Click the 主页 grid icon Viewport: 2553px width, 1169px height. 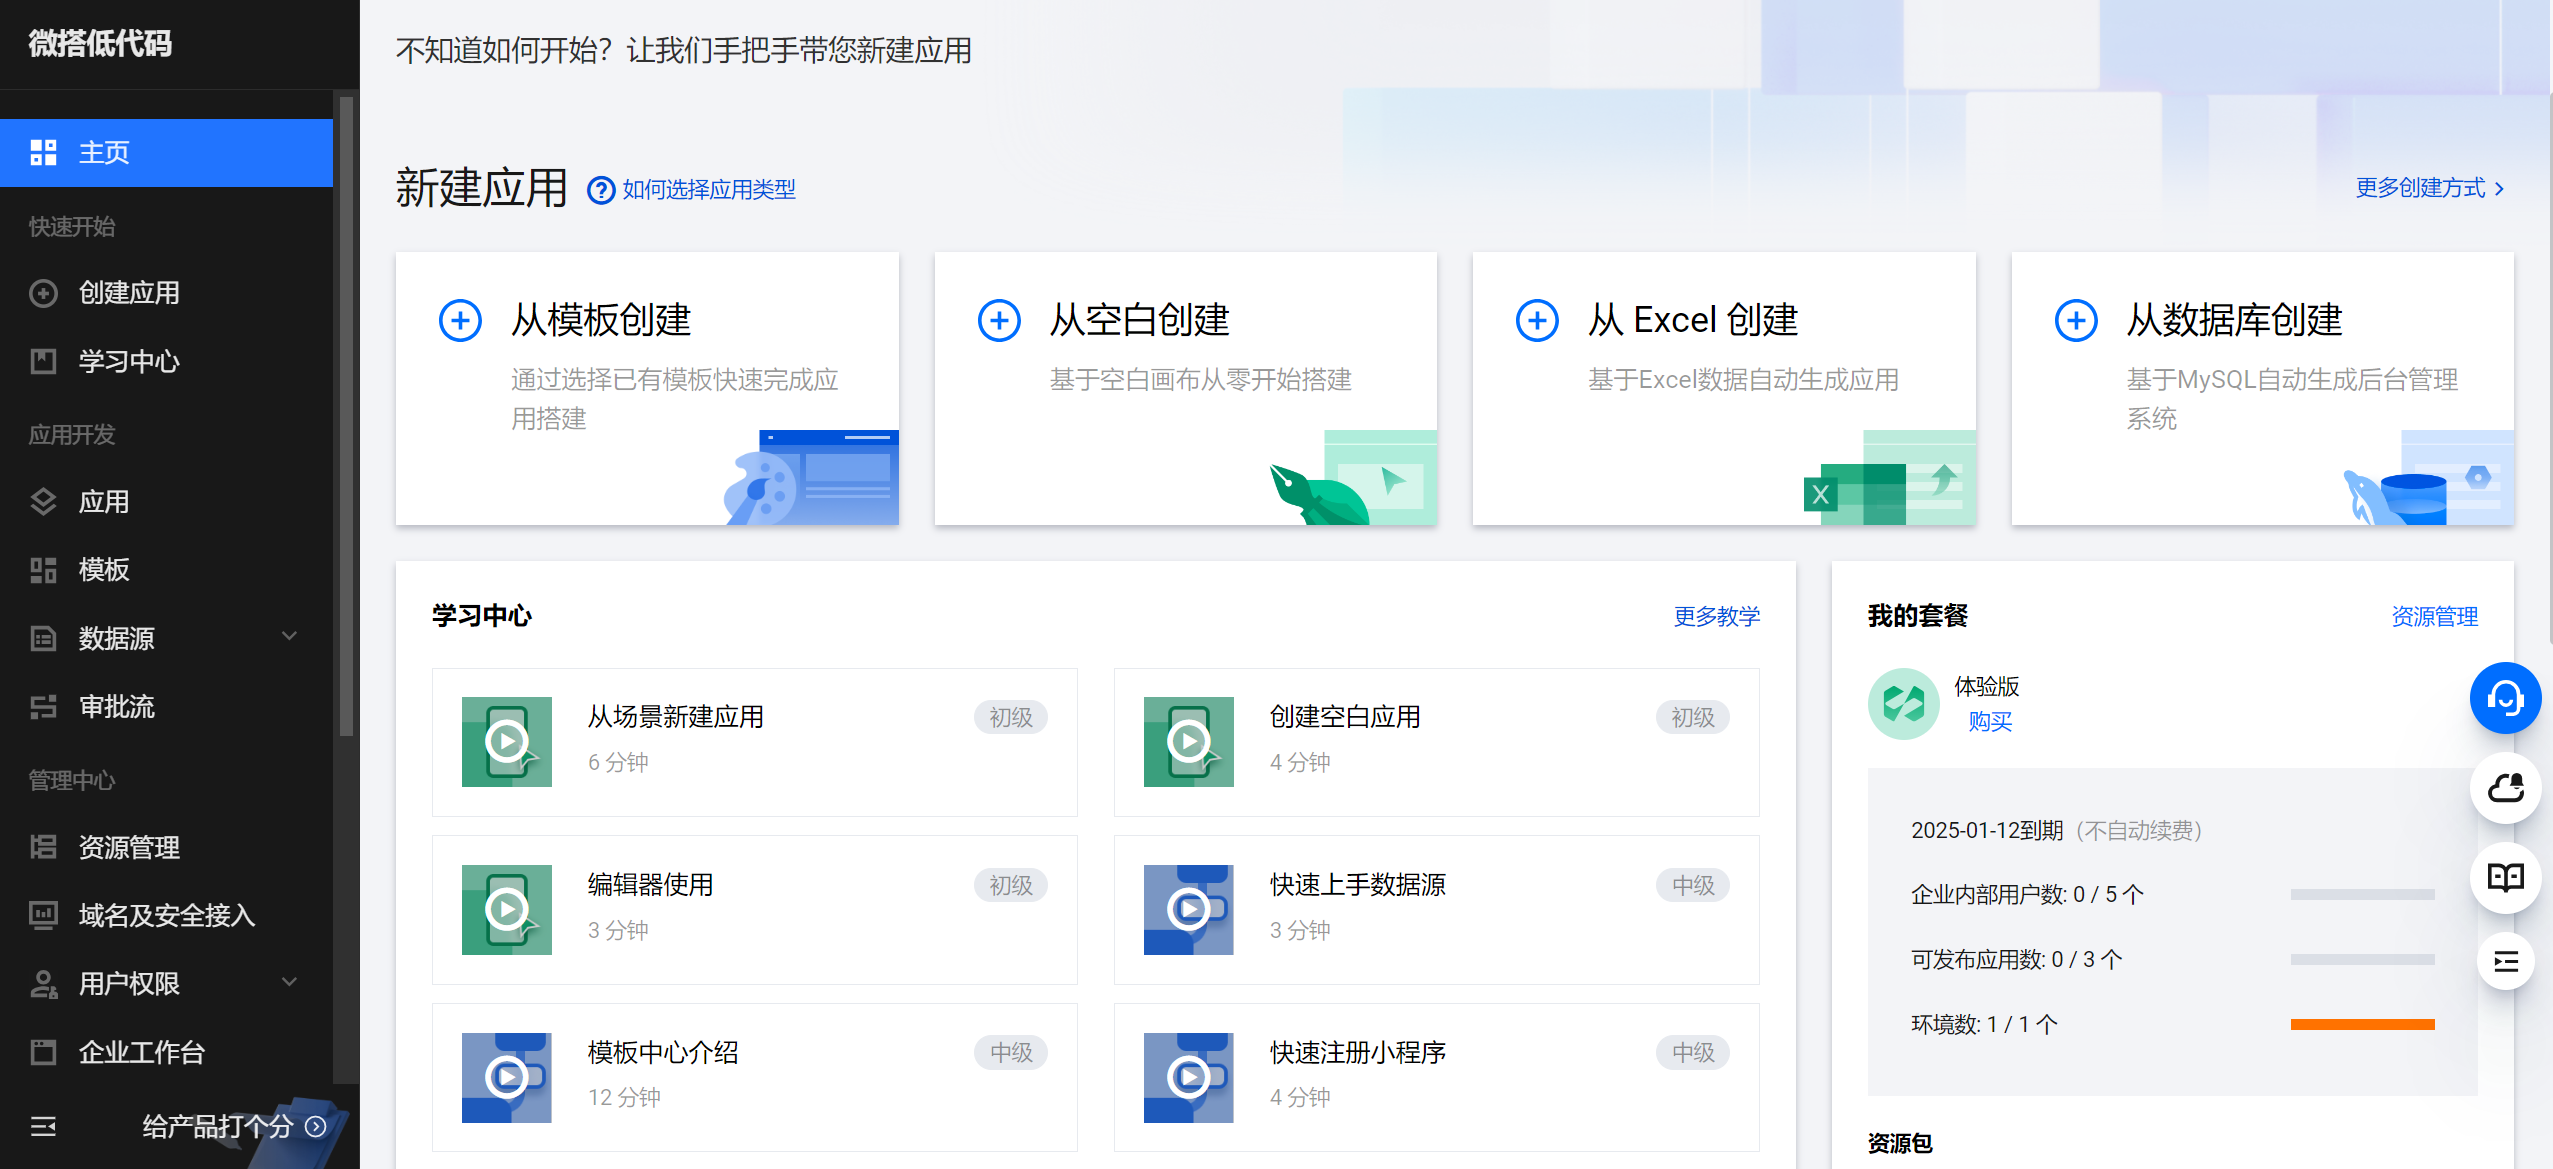[43, 152]
